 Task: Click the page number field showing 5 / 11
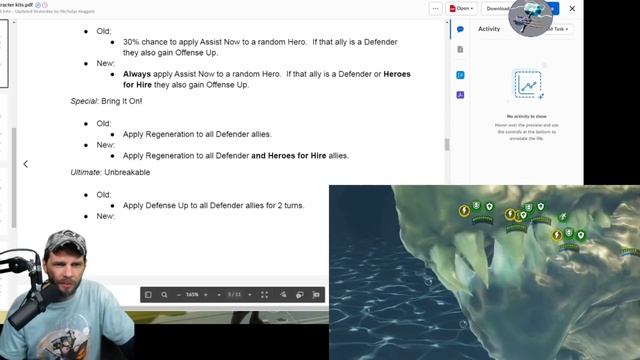(x=234, y=295)
